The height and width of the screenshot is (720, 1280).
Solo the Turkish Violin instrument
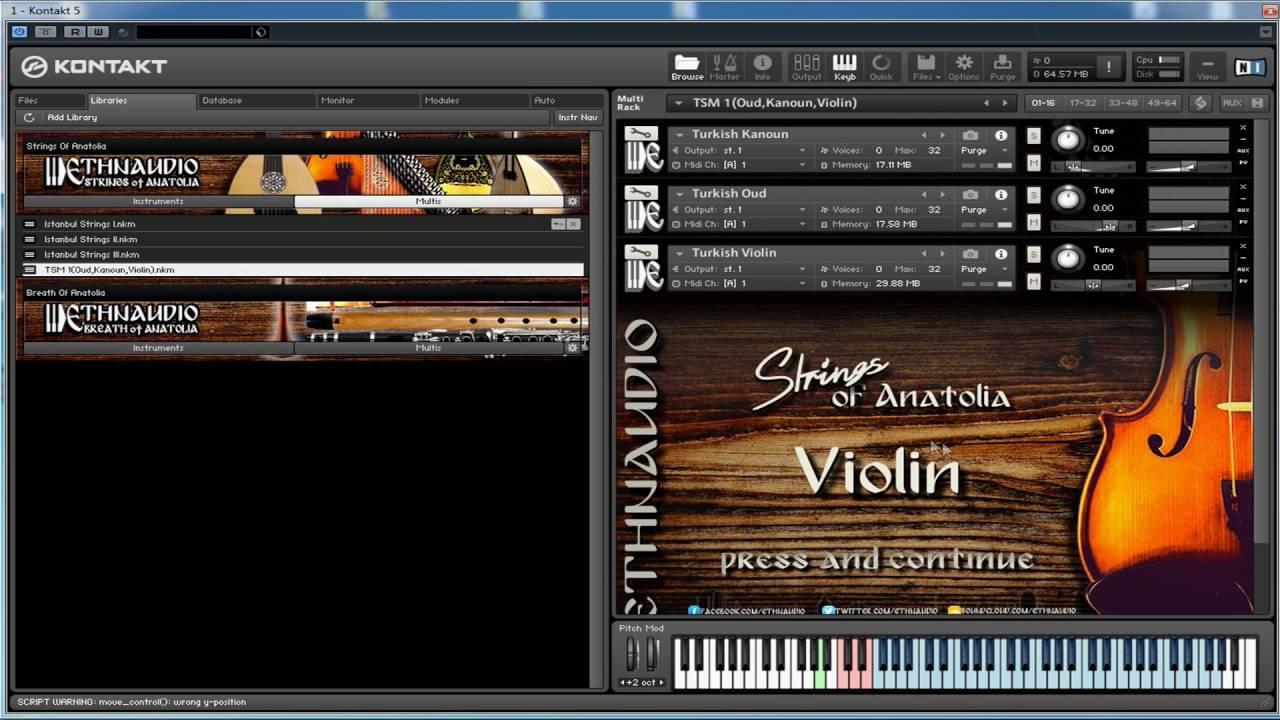click(1033, 254)
